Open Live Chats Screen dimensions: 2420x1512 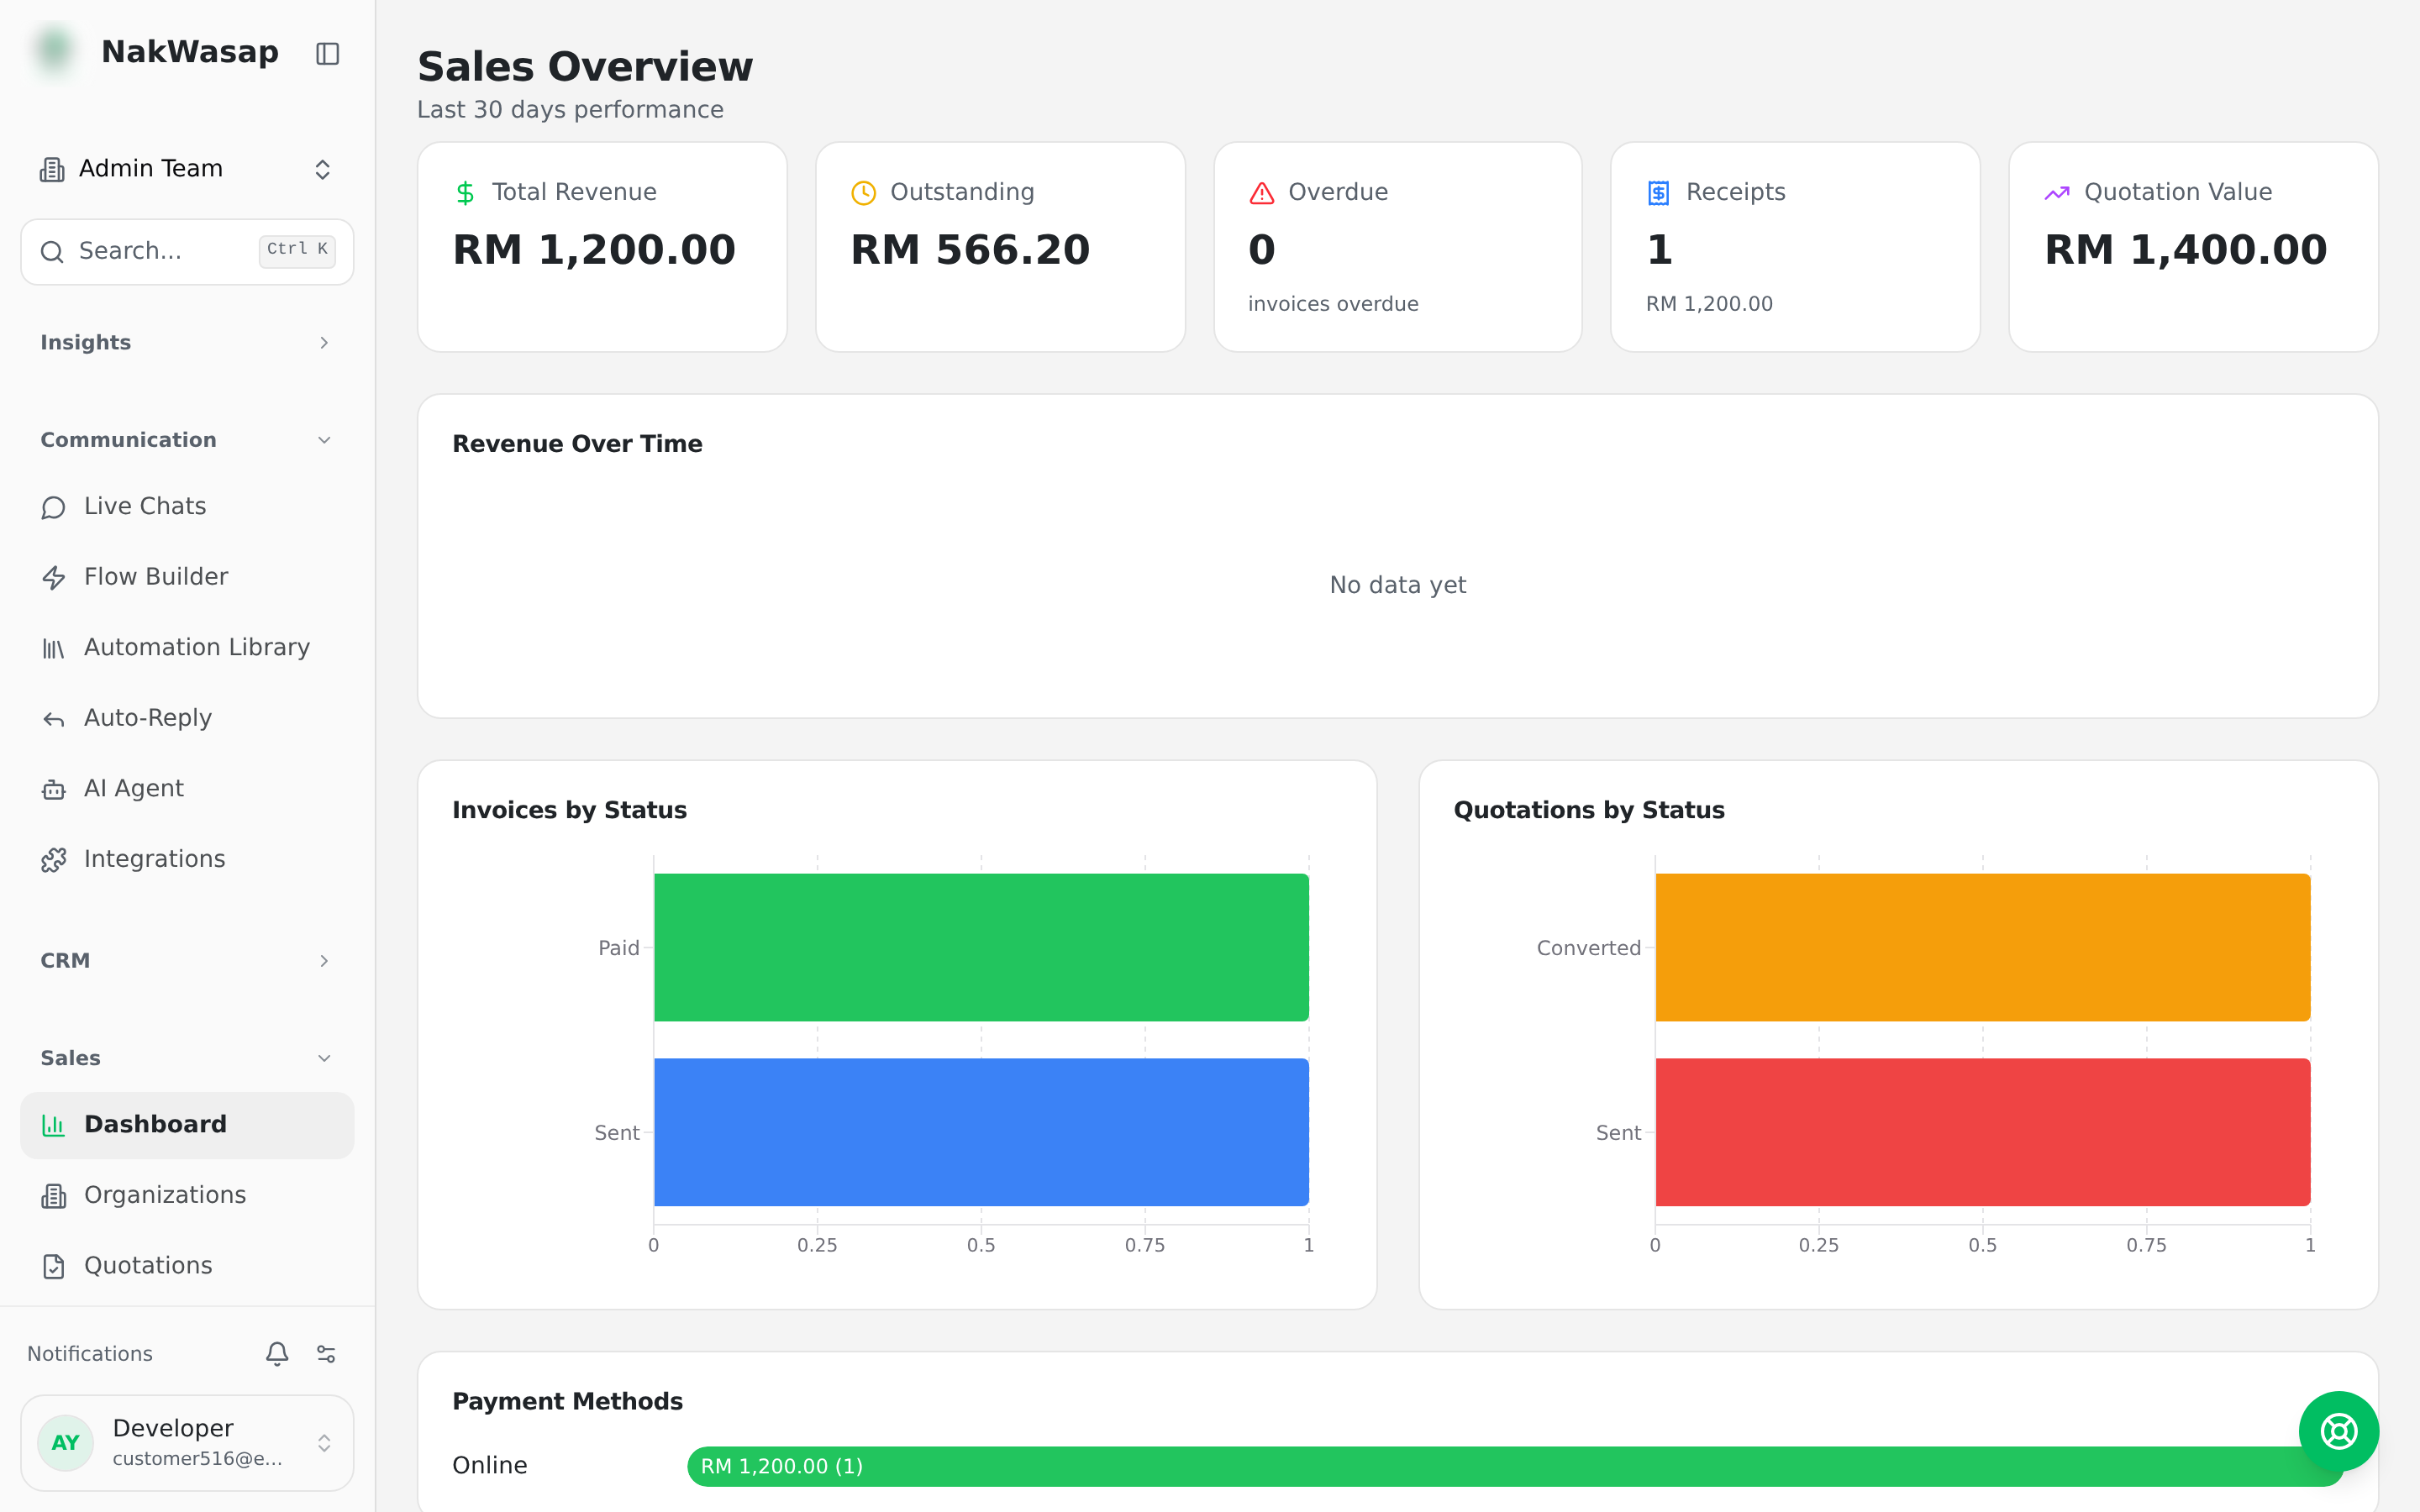(x=187, y=507)
